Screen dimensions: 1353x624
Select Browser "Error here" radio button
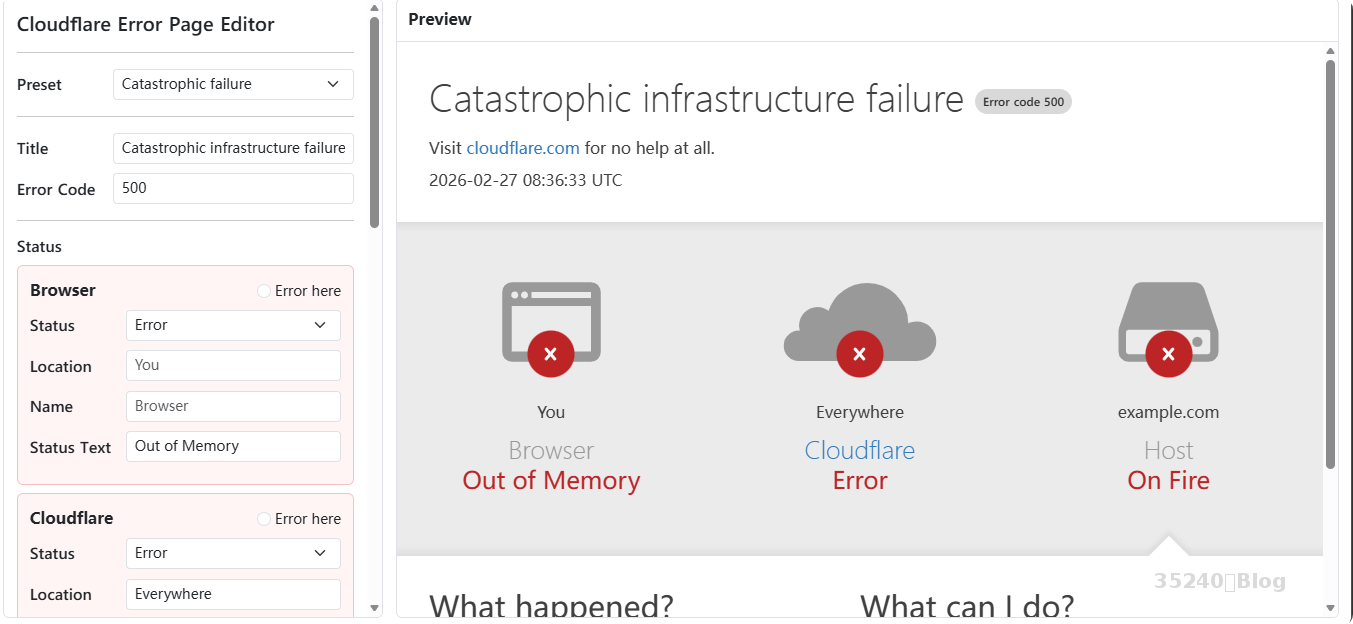click(x=264, y=291)
